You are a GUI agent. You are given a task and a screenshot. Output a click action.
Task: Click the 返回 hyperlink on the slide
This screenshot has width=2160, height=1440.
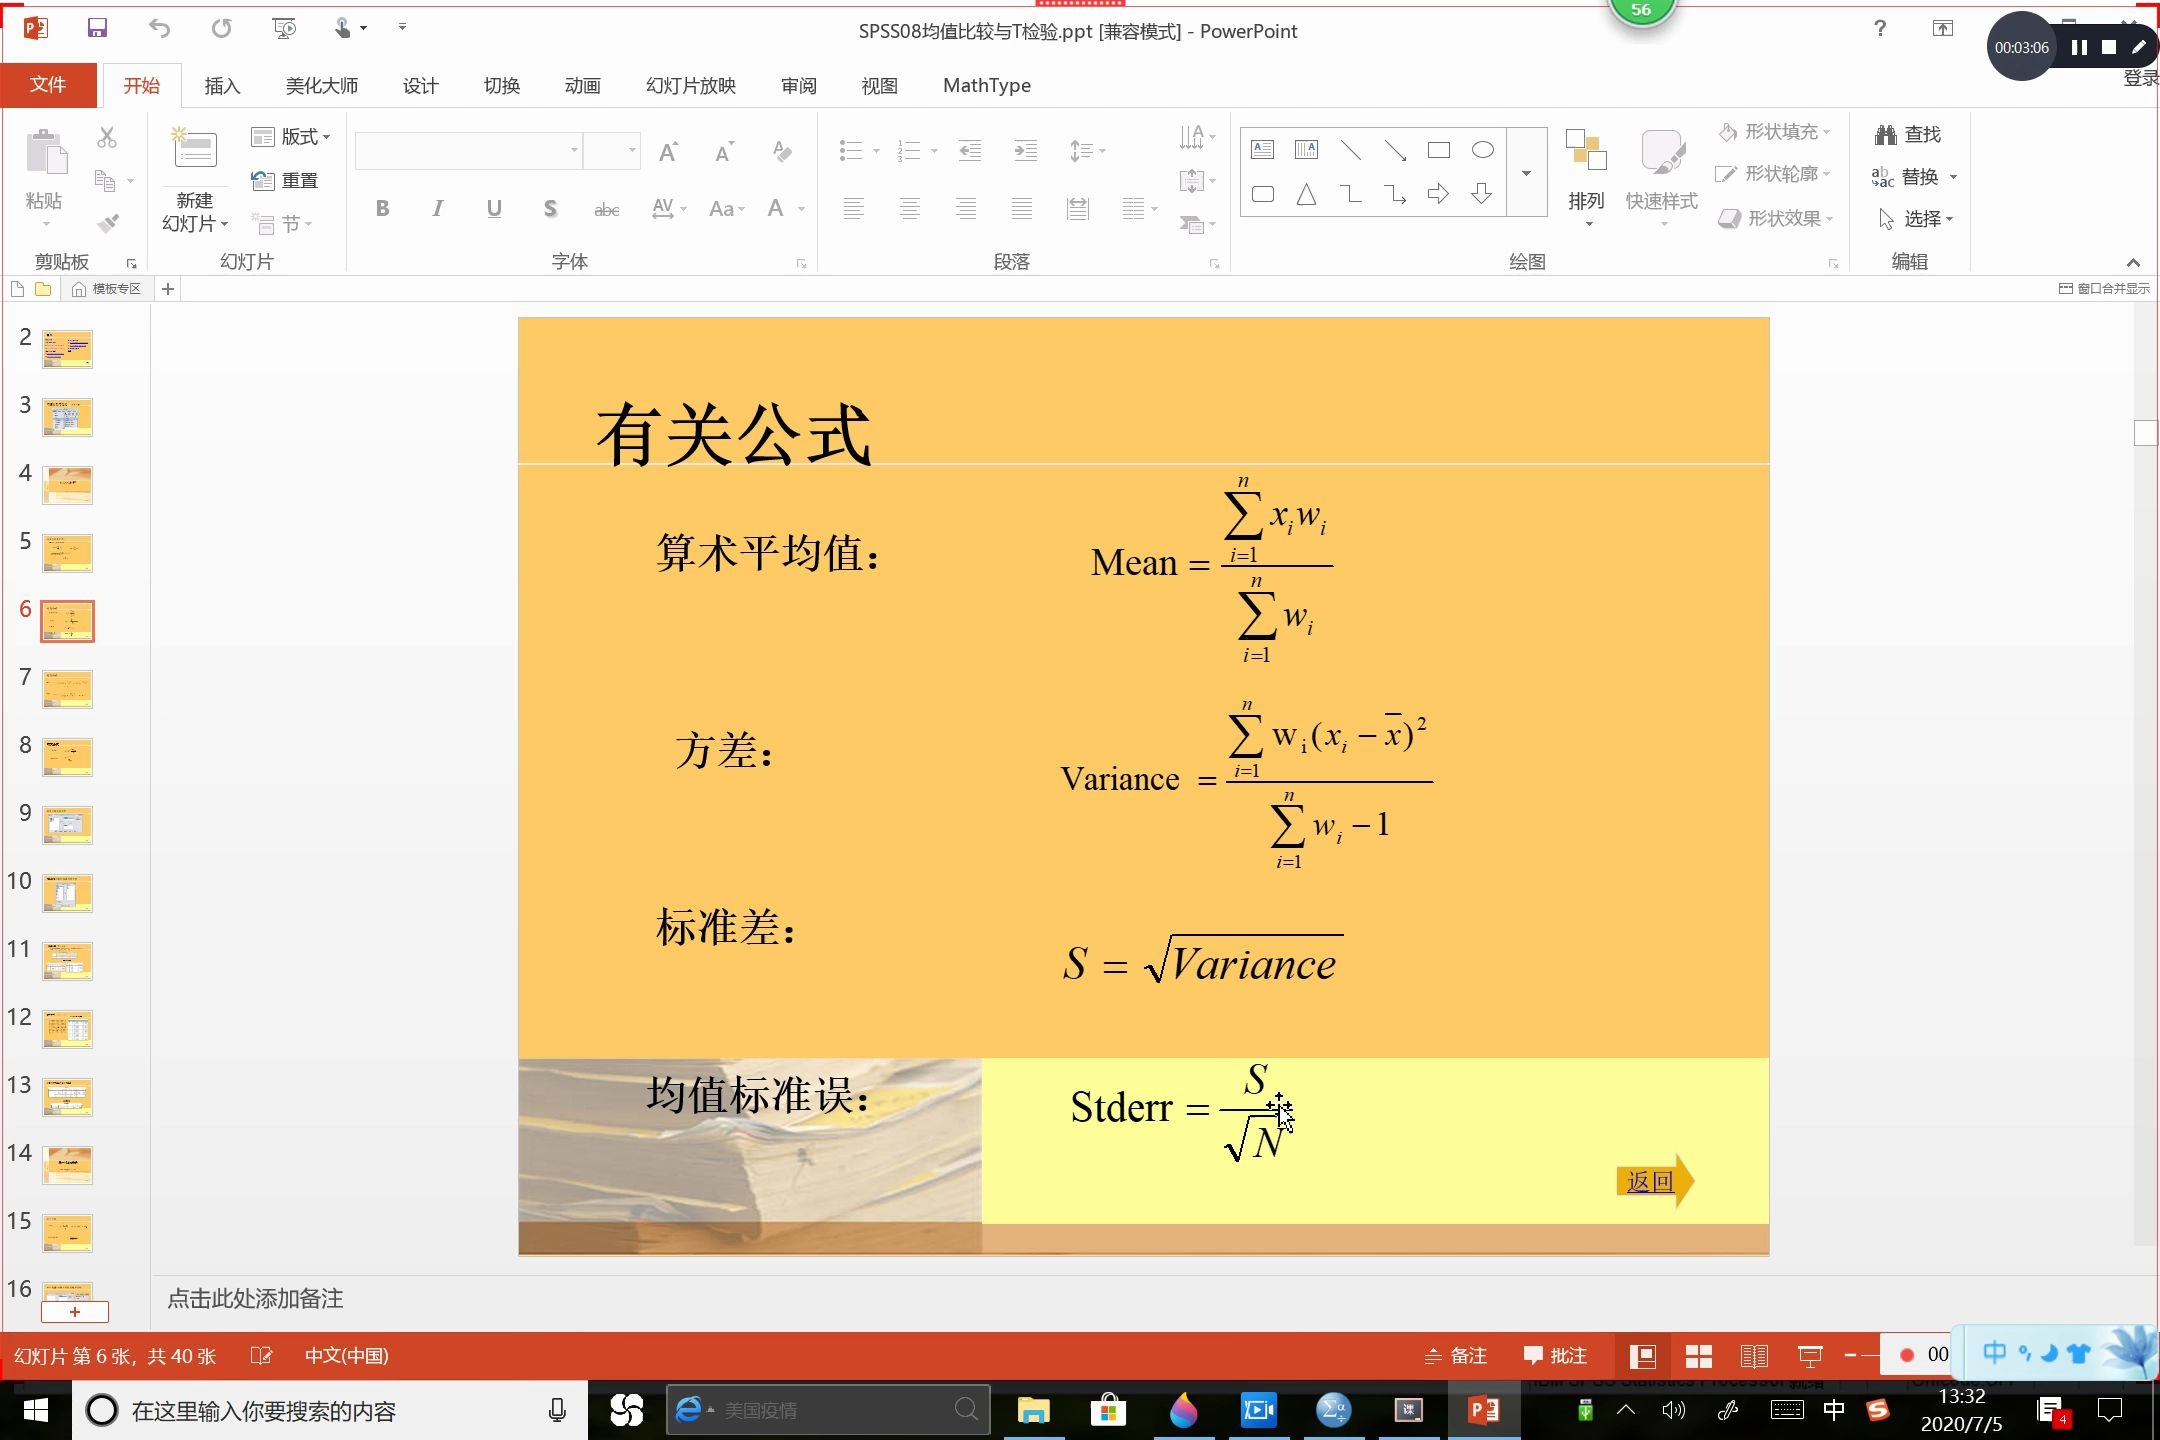coord(1646,1180)
